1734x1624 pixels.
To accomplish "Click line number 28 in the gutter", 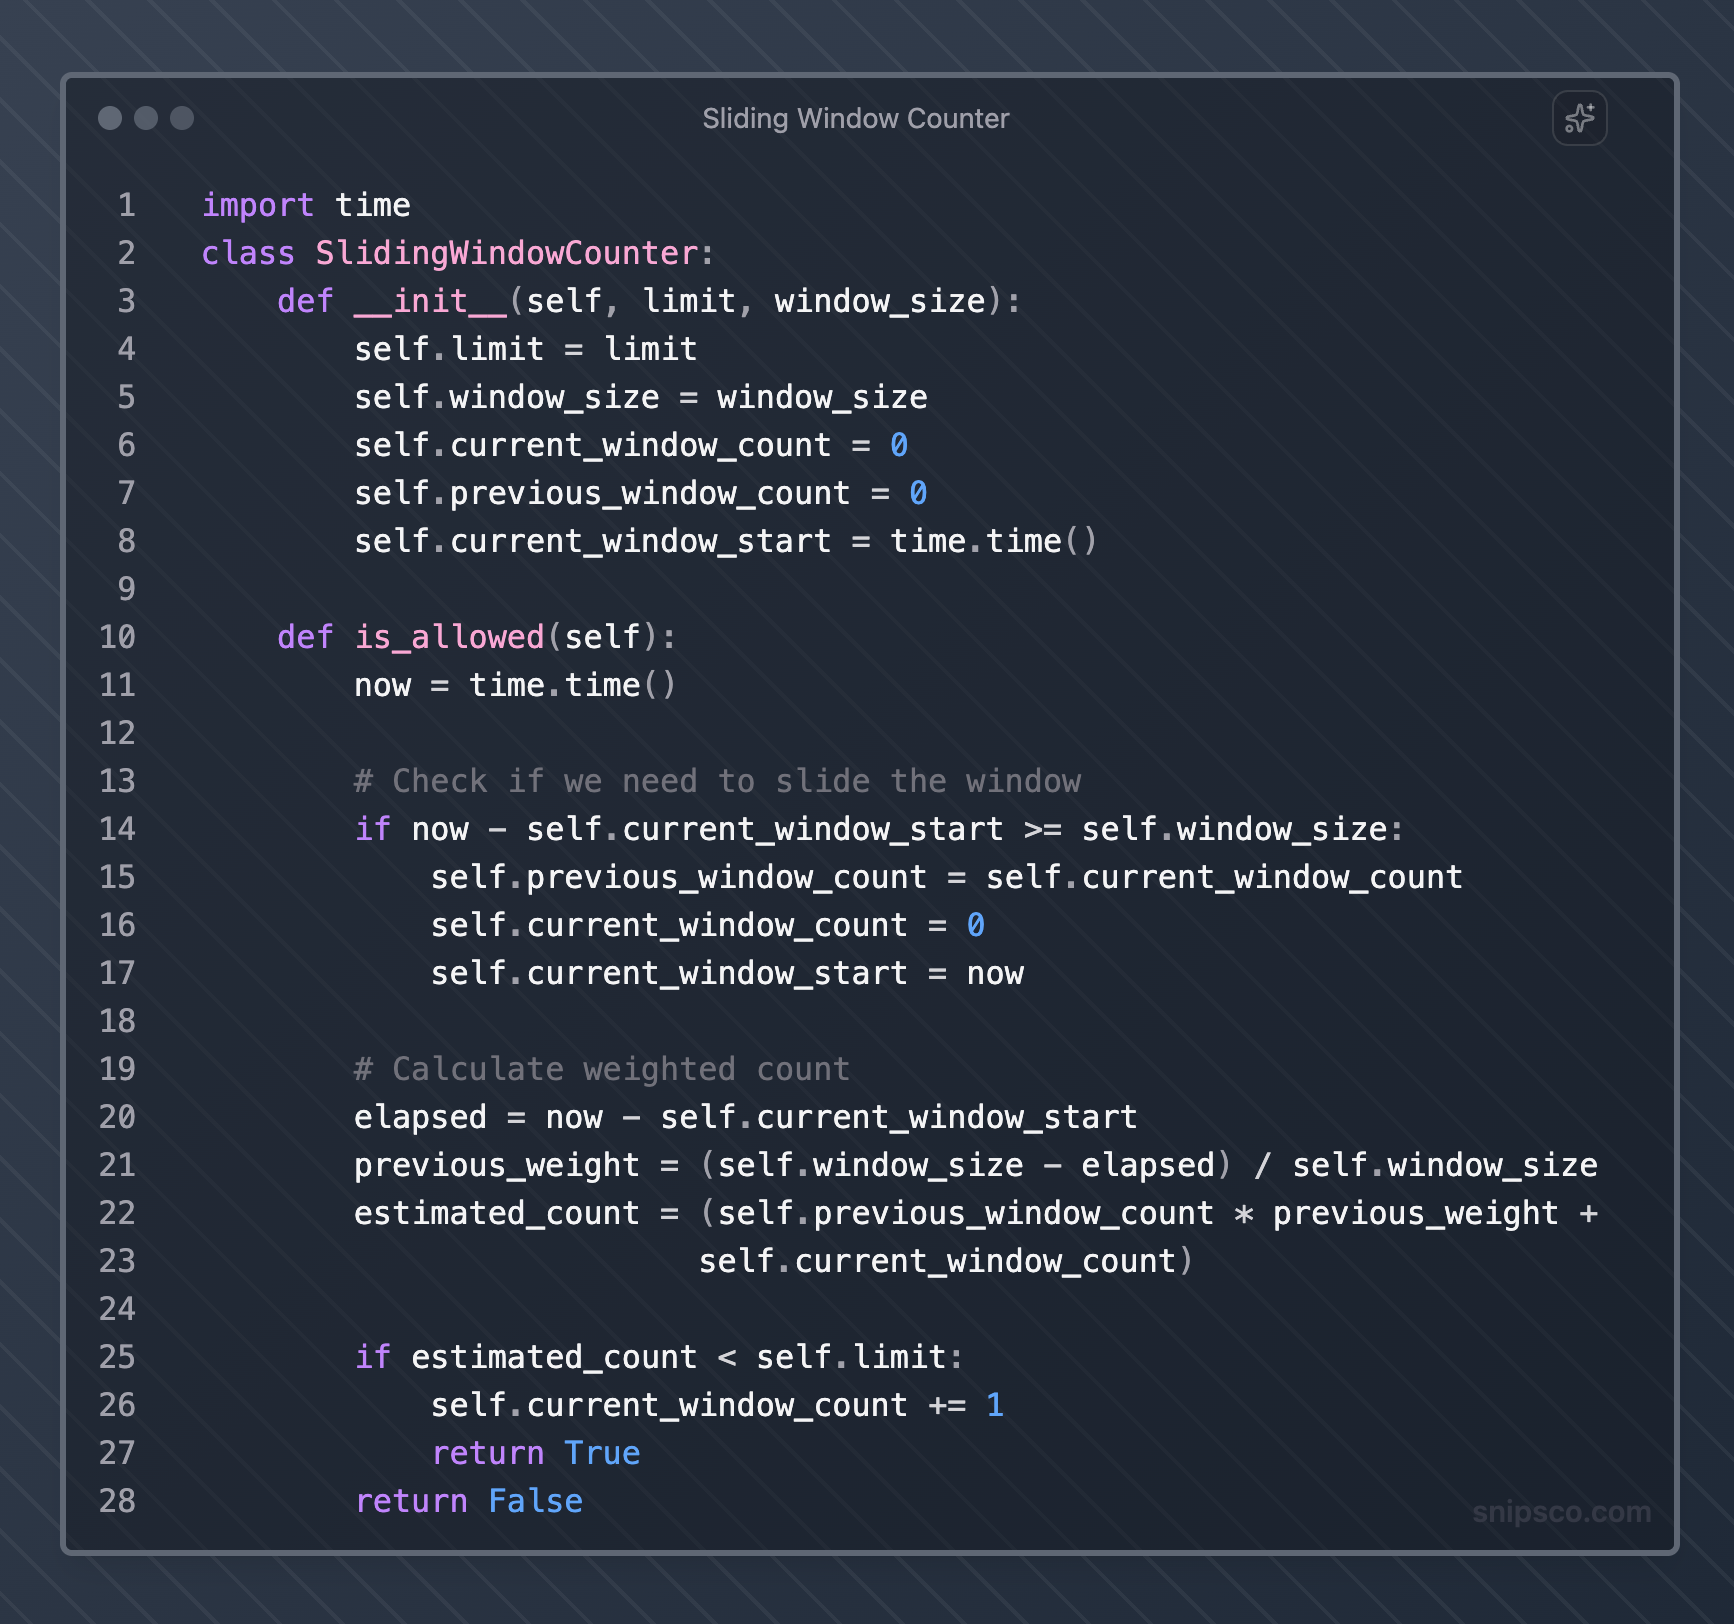I will (117, 1501).
